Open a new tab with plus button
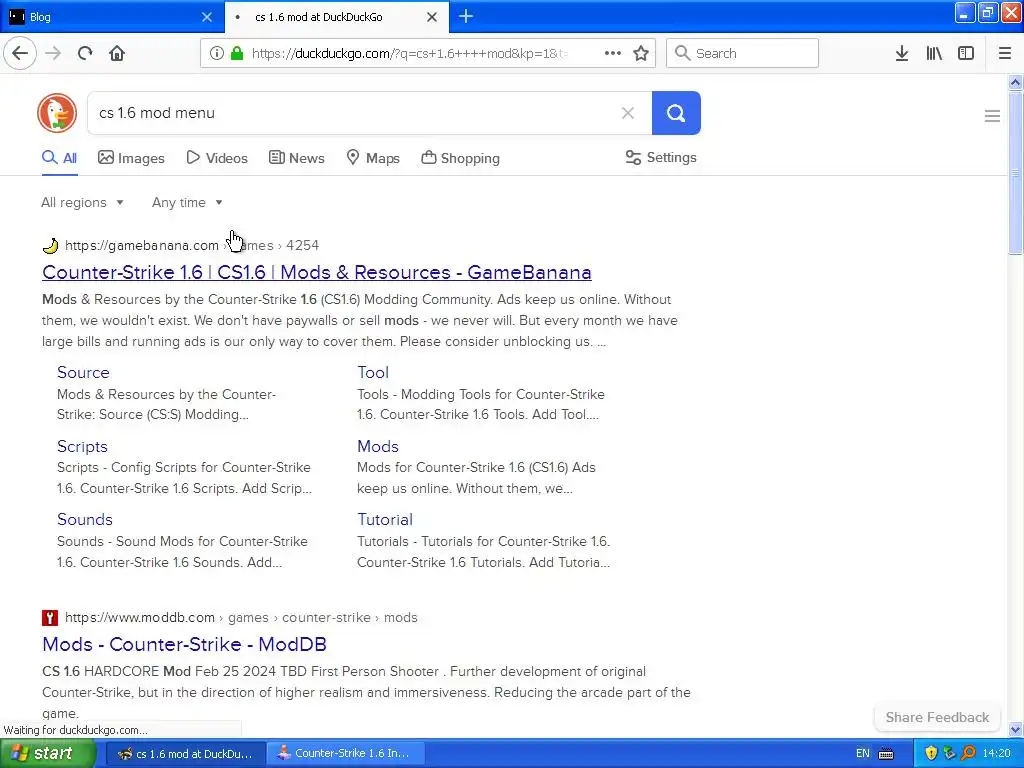 tap(466, 16)
